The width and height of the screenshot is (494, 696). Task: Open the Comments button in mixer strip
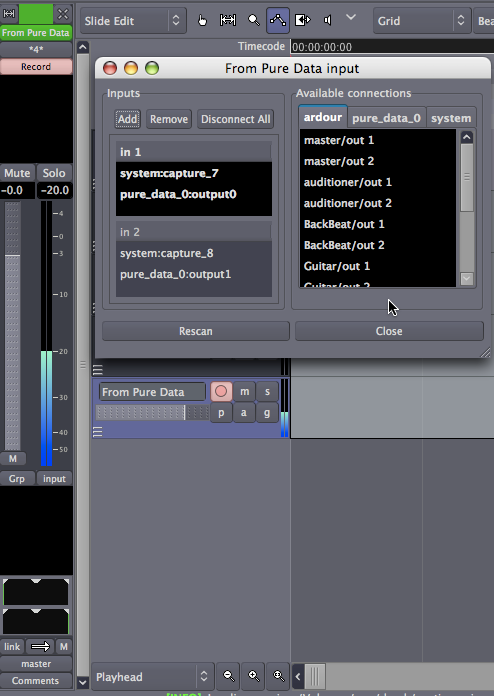coord(36,680)
